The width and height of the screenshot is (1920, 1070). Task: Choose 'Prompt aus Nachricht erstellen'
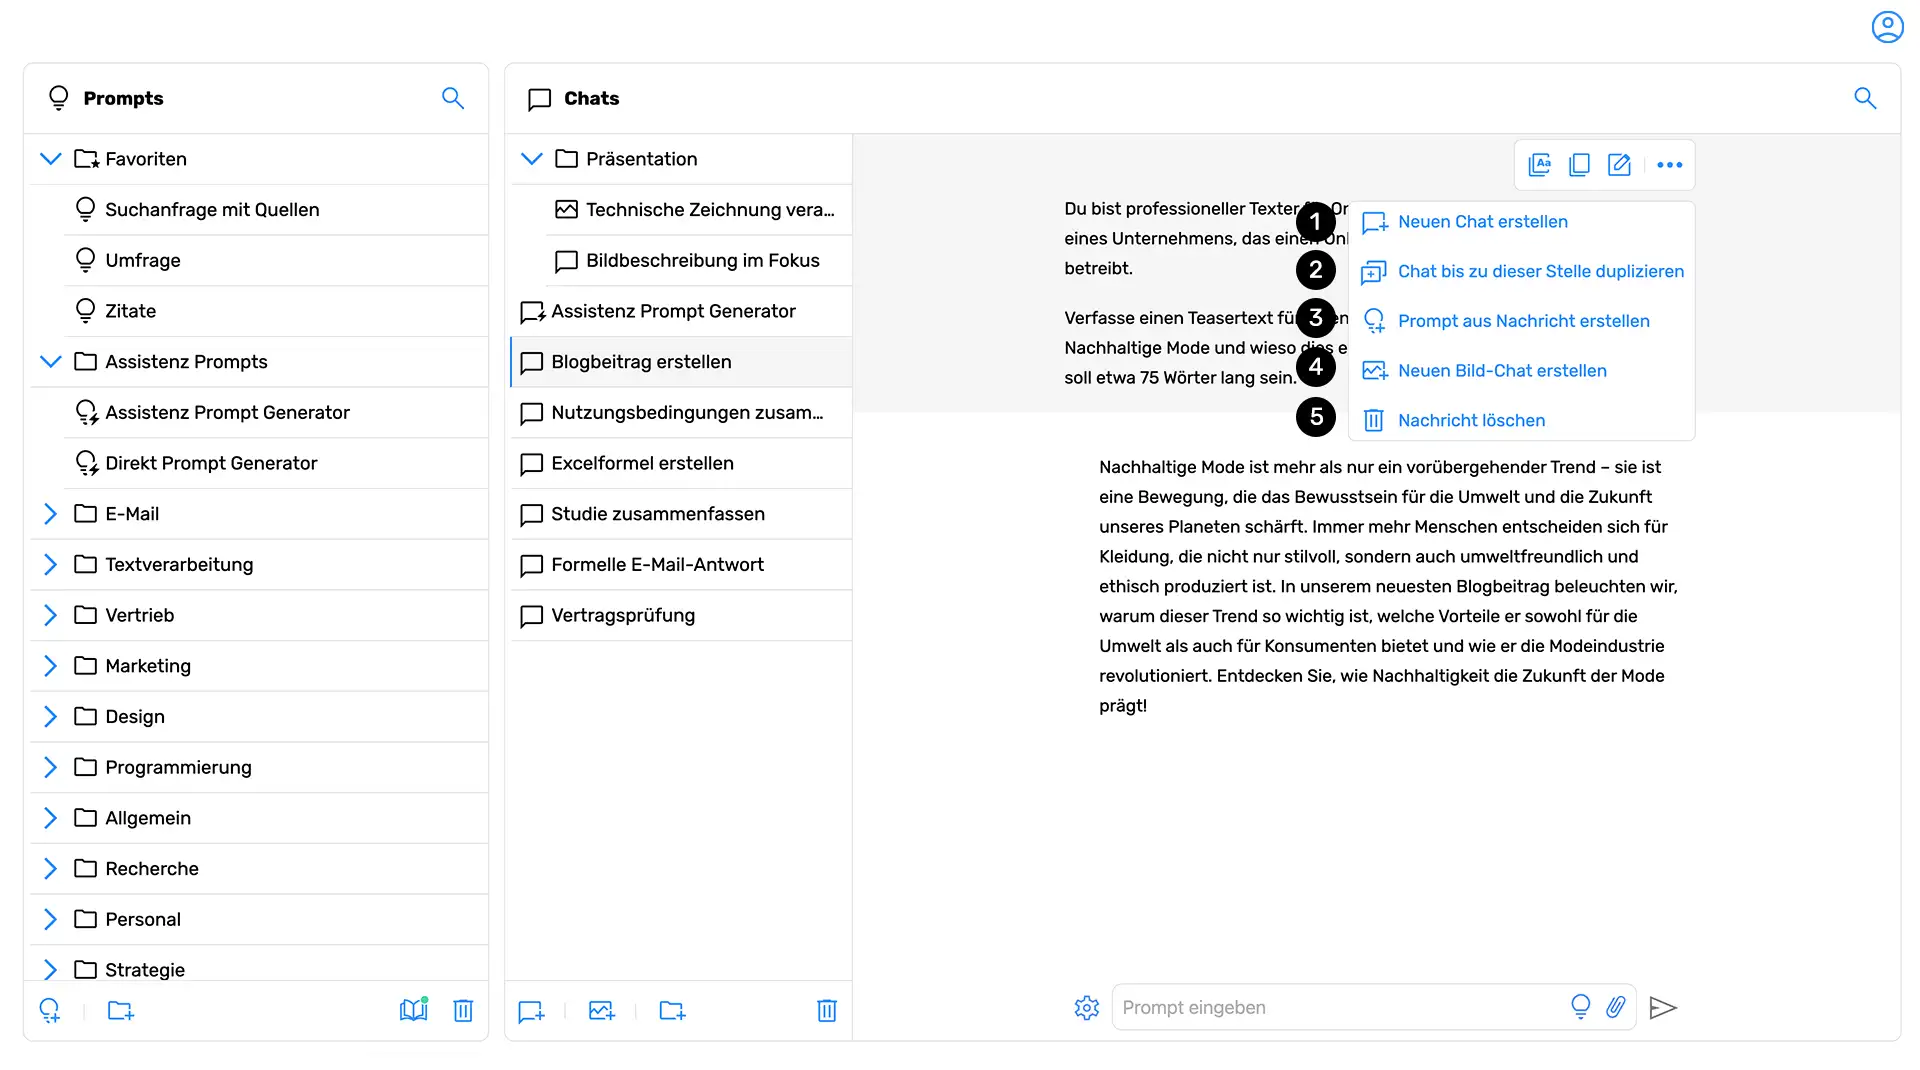1521,321
